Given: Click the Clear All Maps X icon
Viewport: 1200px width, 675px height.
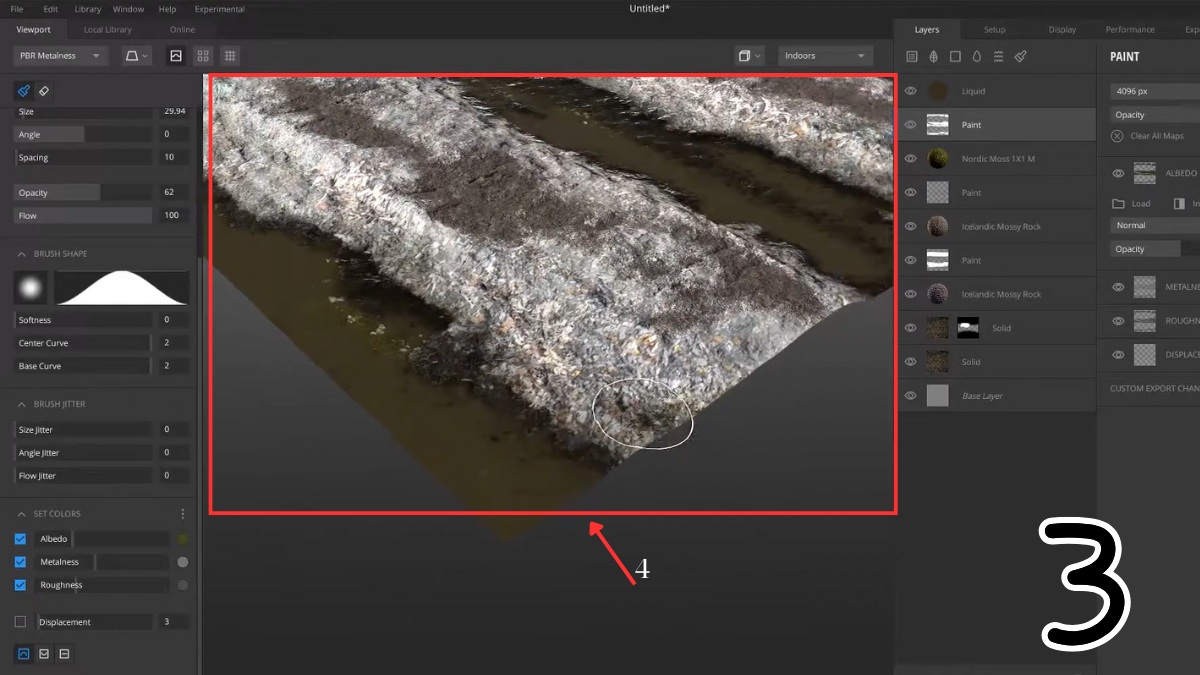Looking at the screenshot, I should (x=1117, y=136).
